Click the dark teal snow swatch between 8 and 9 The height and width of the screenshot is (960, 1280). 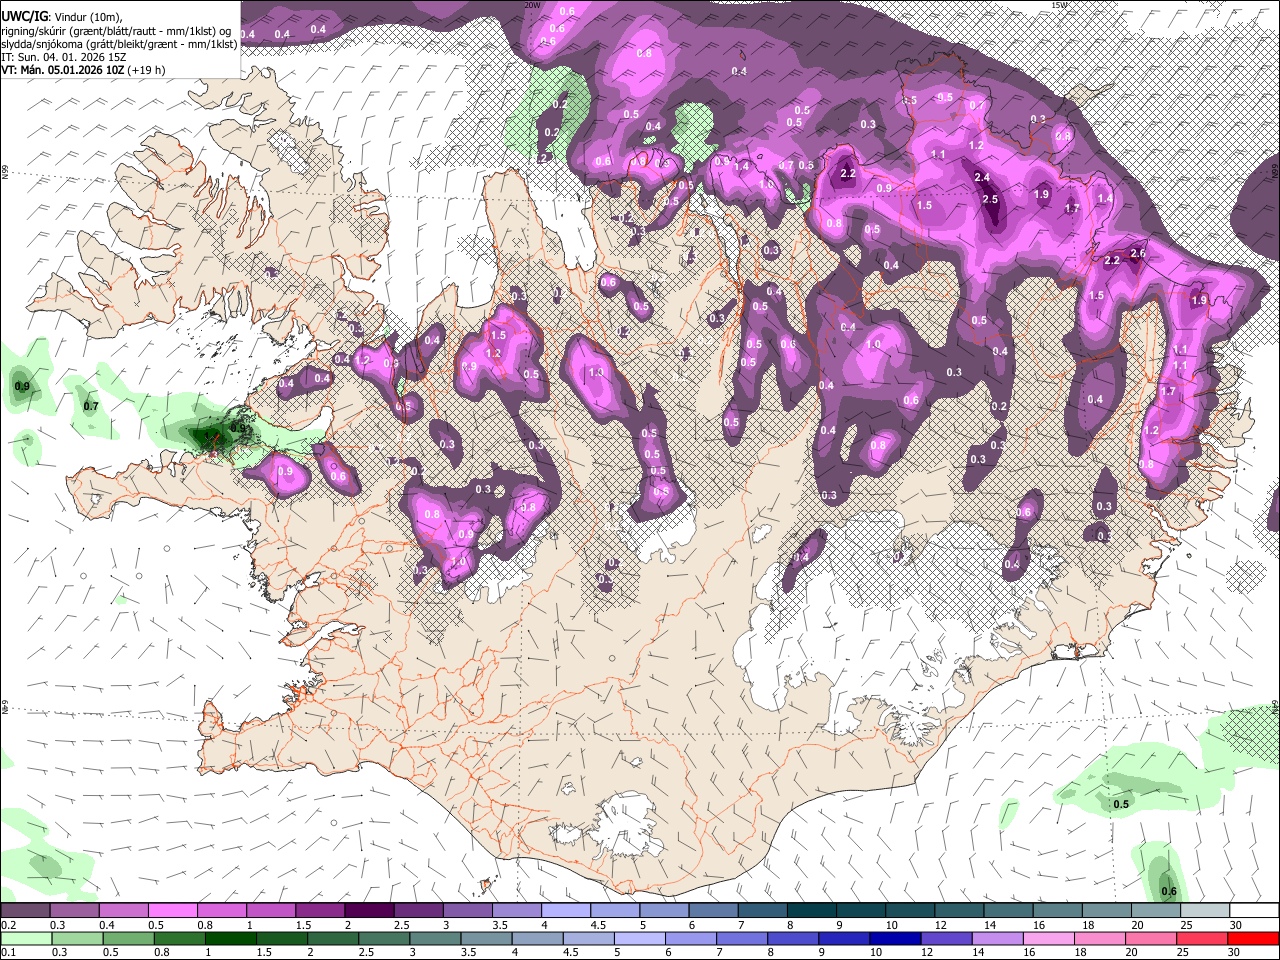click(812, 910)
